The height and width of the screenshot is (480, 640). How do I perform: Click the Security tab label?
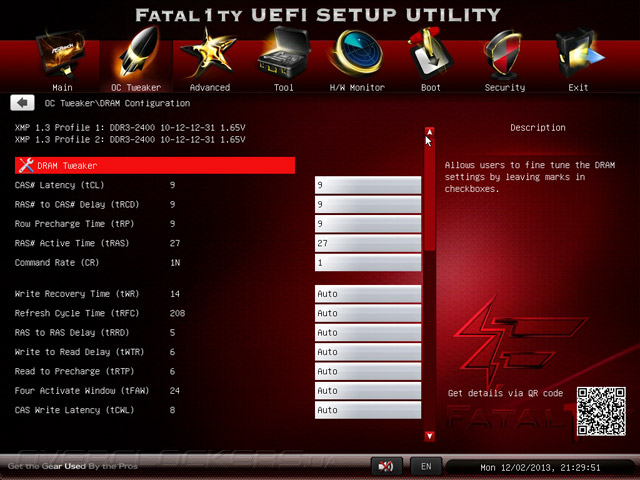(505, 87)
